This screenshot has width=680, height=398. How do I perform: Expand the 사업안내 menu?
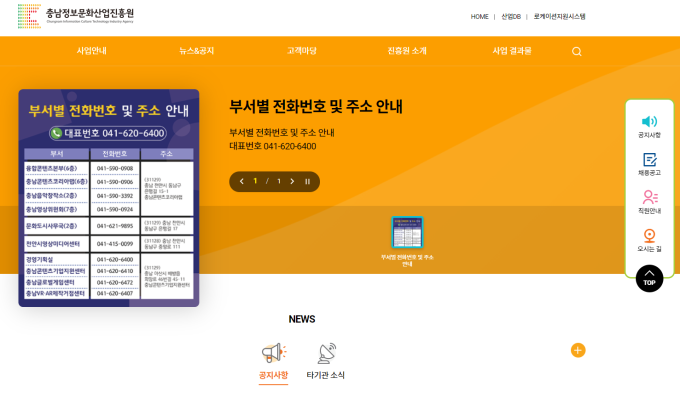92,51
